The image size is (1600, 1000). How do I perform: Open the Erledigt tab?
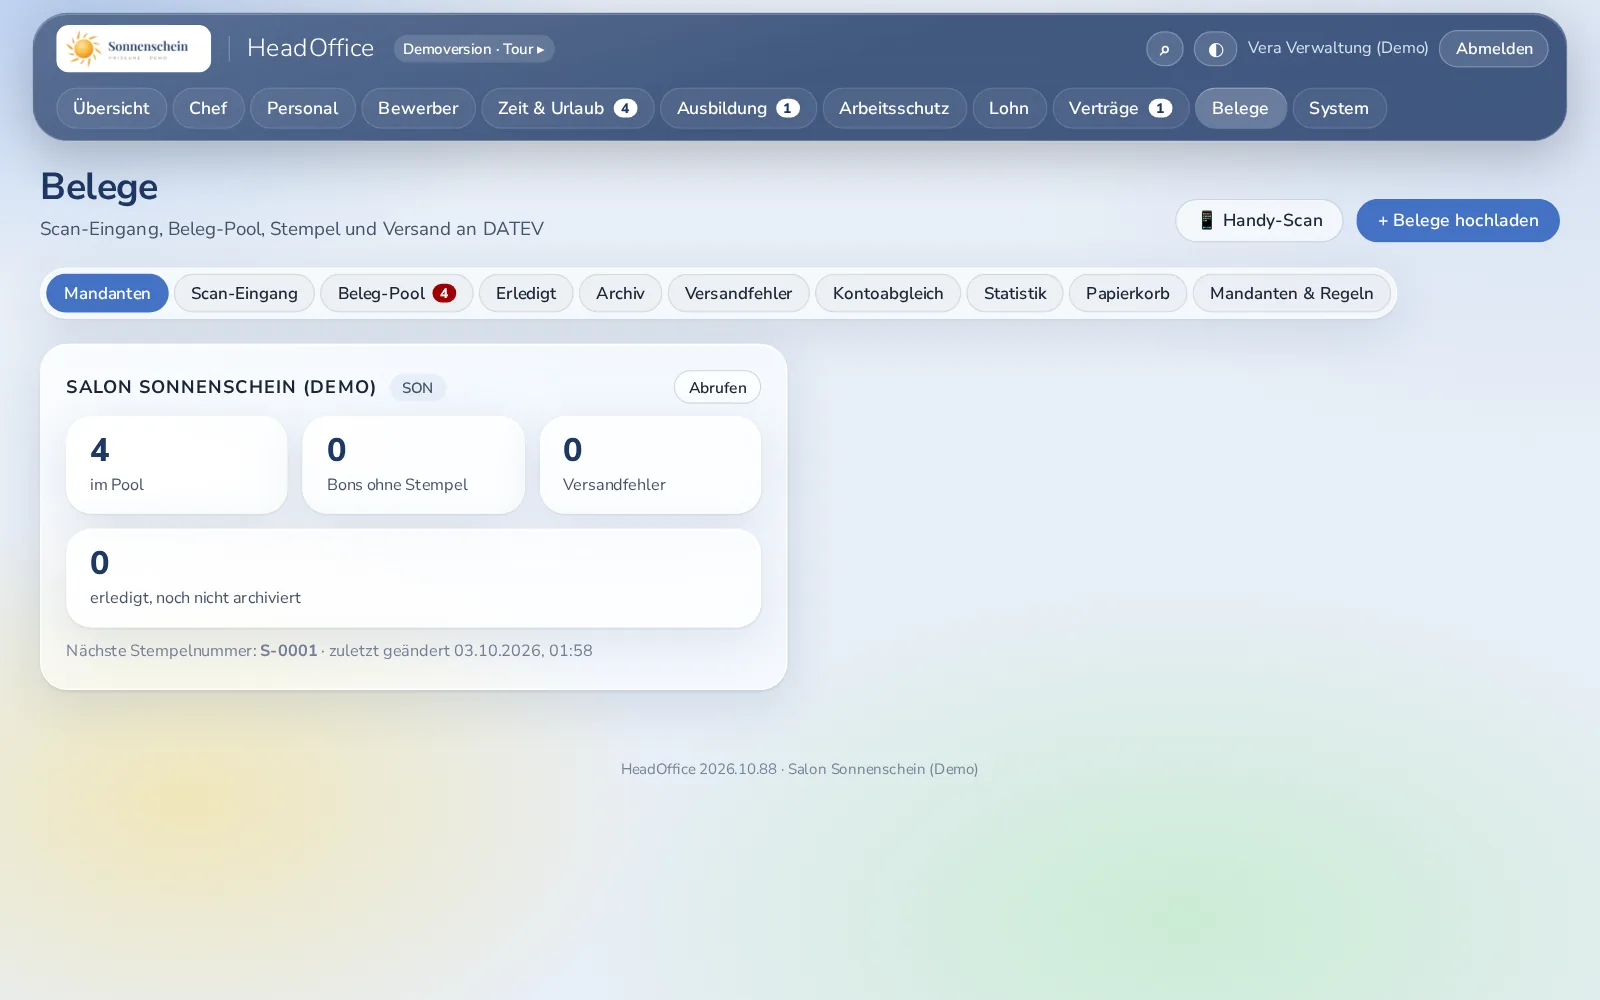526,293
